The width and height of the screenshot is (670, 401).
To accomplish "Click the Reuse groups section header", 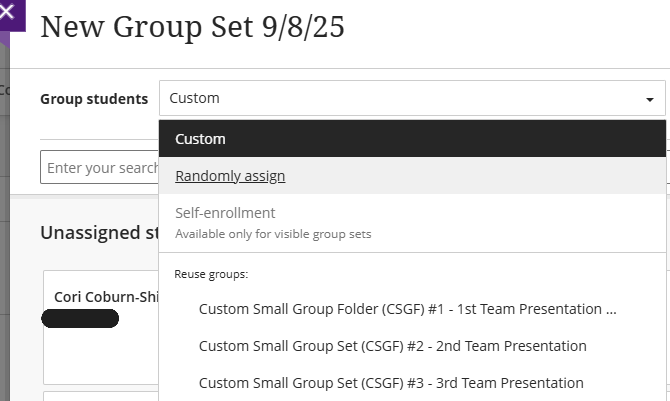I will click(211, 273).
